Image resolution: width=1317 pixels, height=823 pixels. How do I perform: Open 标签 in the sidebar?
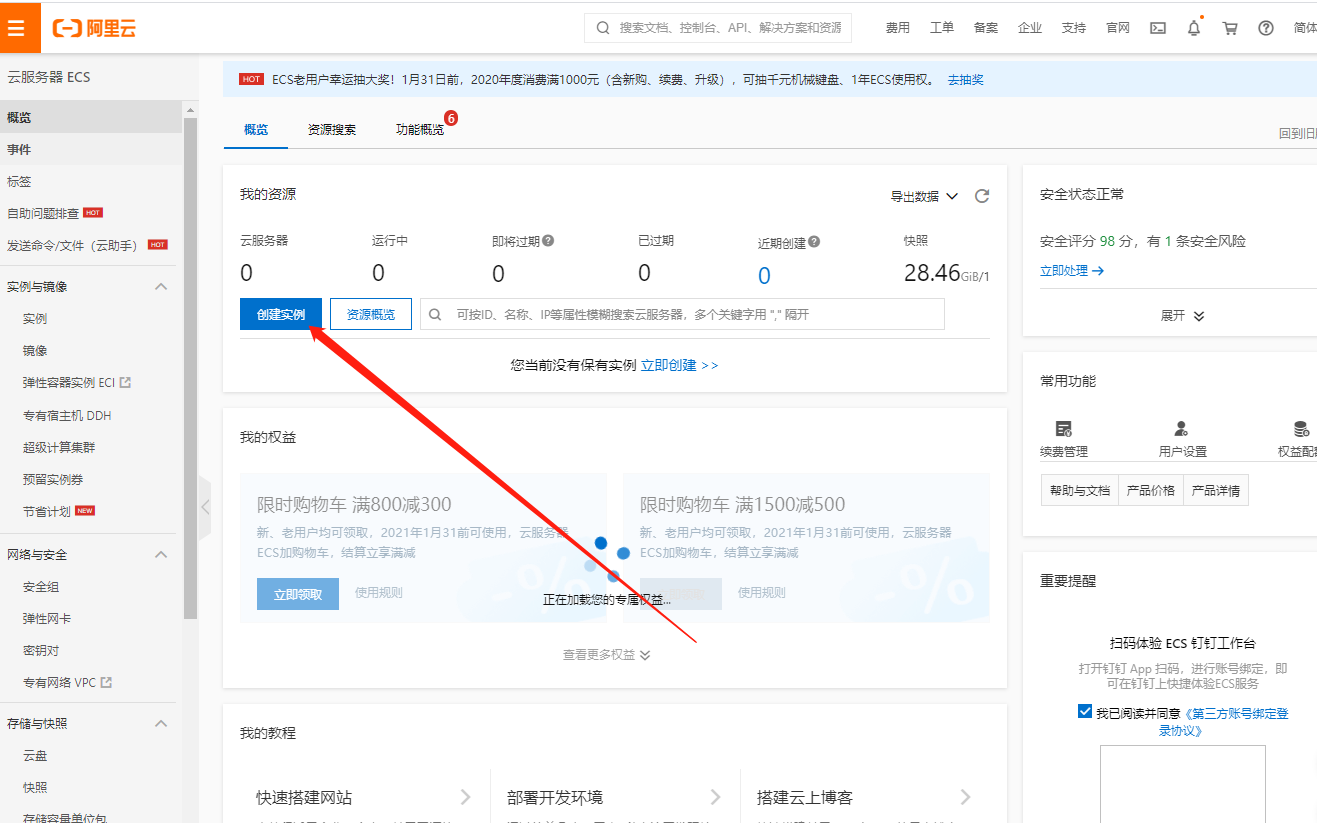19,181
